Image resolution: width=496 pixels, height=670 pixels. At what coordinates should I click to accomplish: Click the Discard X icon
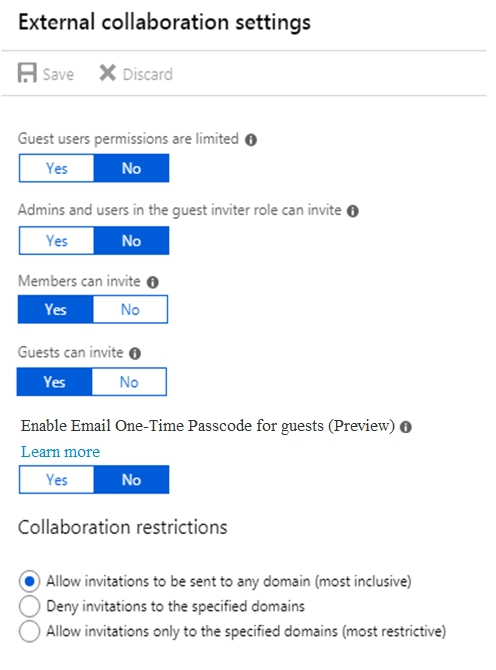tap(108, 73)
